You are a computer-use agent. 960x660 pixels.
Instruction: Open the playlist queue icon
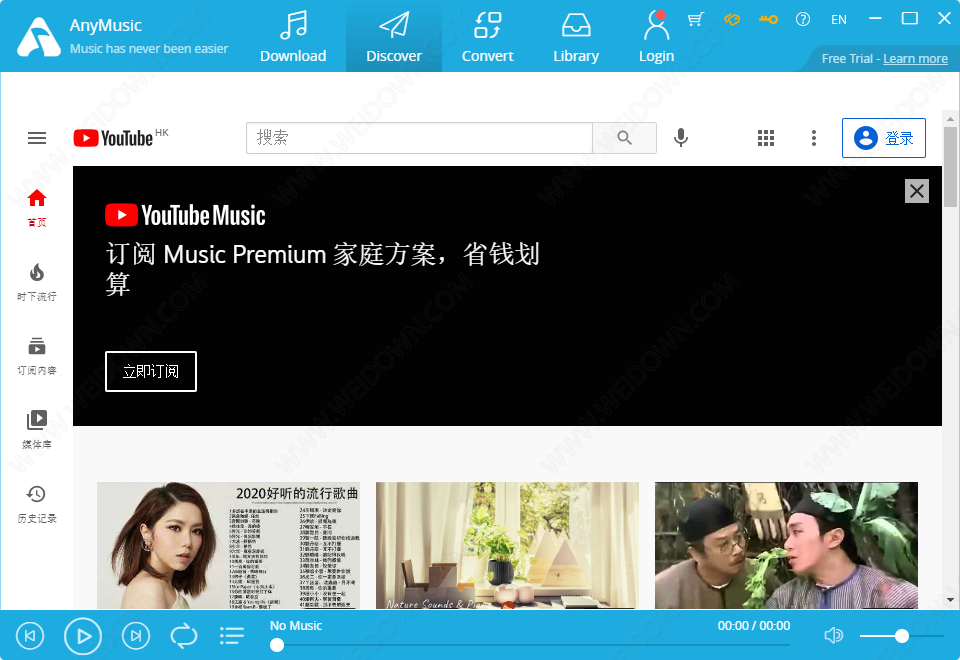click(x=232, y=636)
